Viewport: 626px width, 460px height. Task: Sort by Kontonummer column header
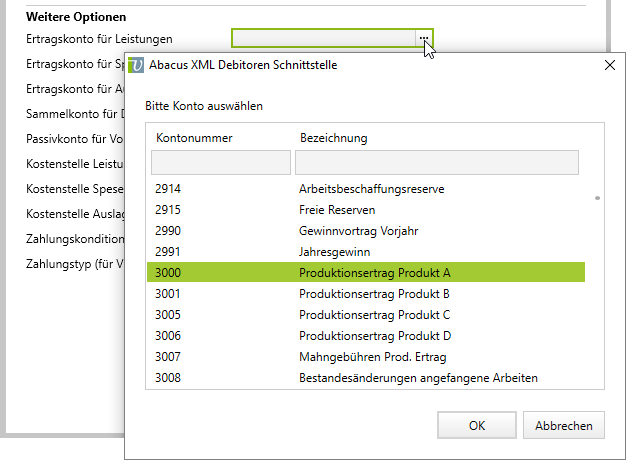coord(194,137)
